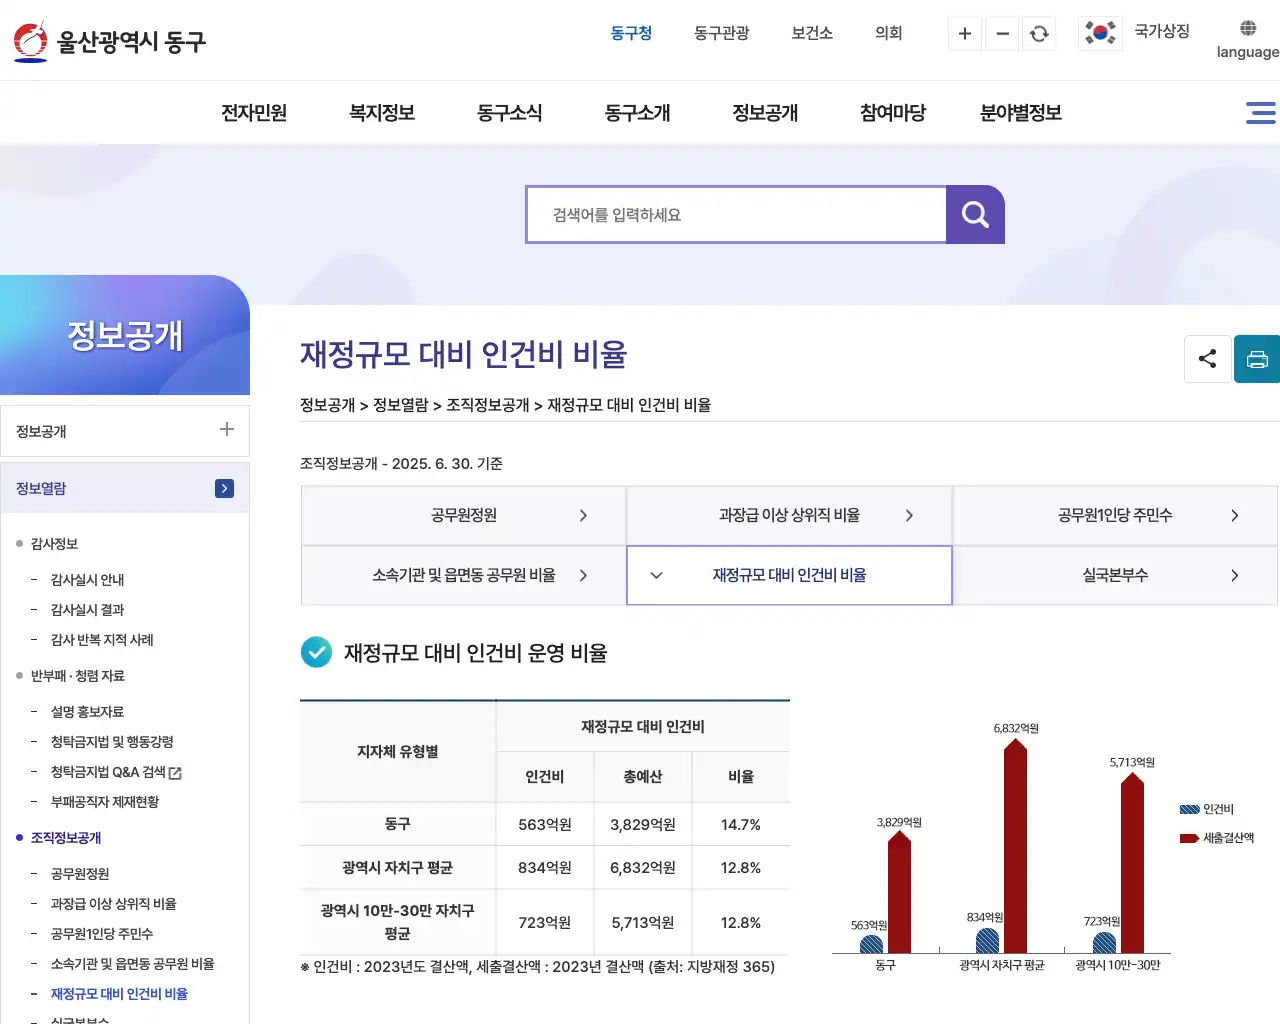
Task: Click the share icon button
Action: point(1208,359)
